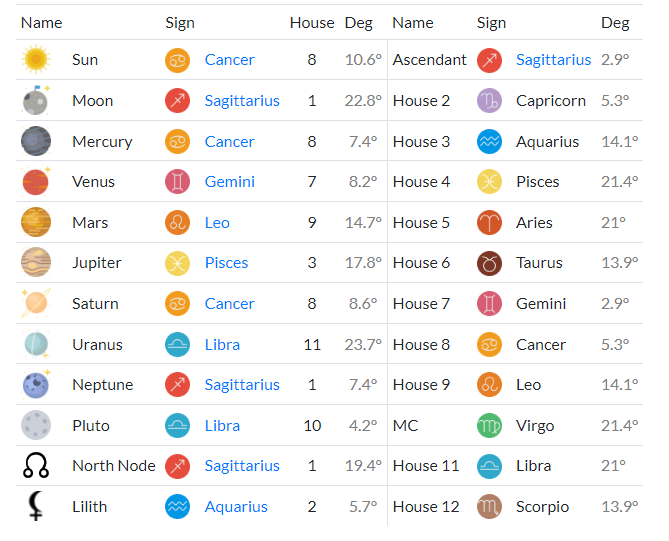Click the Jupiter planet icon
The image size is (669, 541).
point(36,262)
